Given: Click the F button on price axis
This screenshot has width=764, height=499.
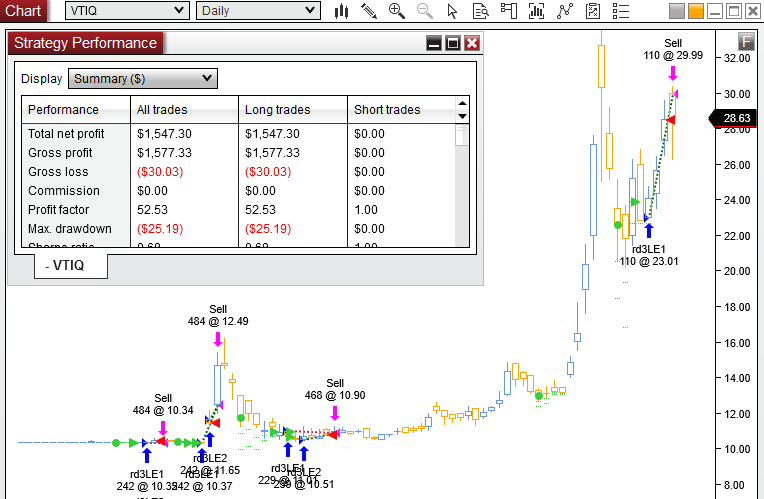Looking at the screenshot, I should (746, 42).
